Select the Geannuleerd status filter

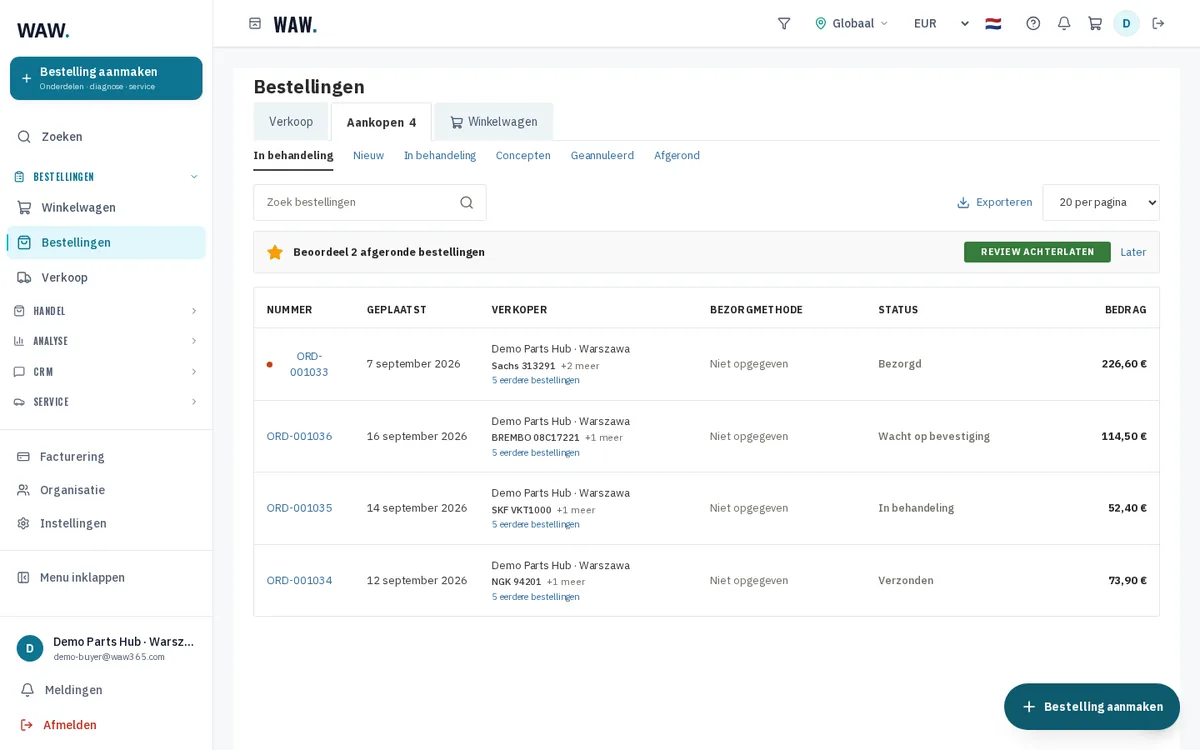[x=602, y=155]
